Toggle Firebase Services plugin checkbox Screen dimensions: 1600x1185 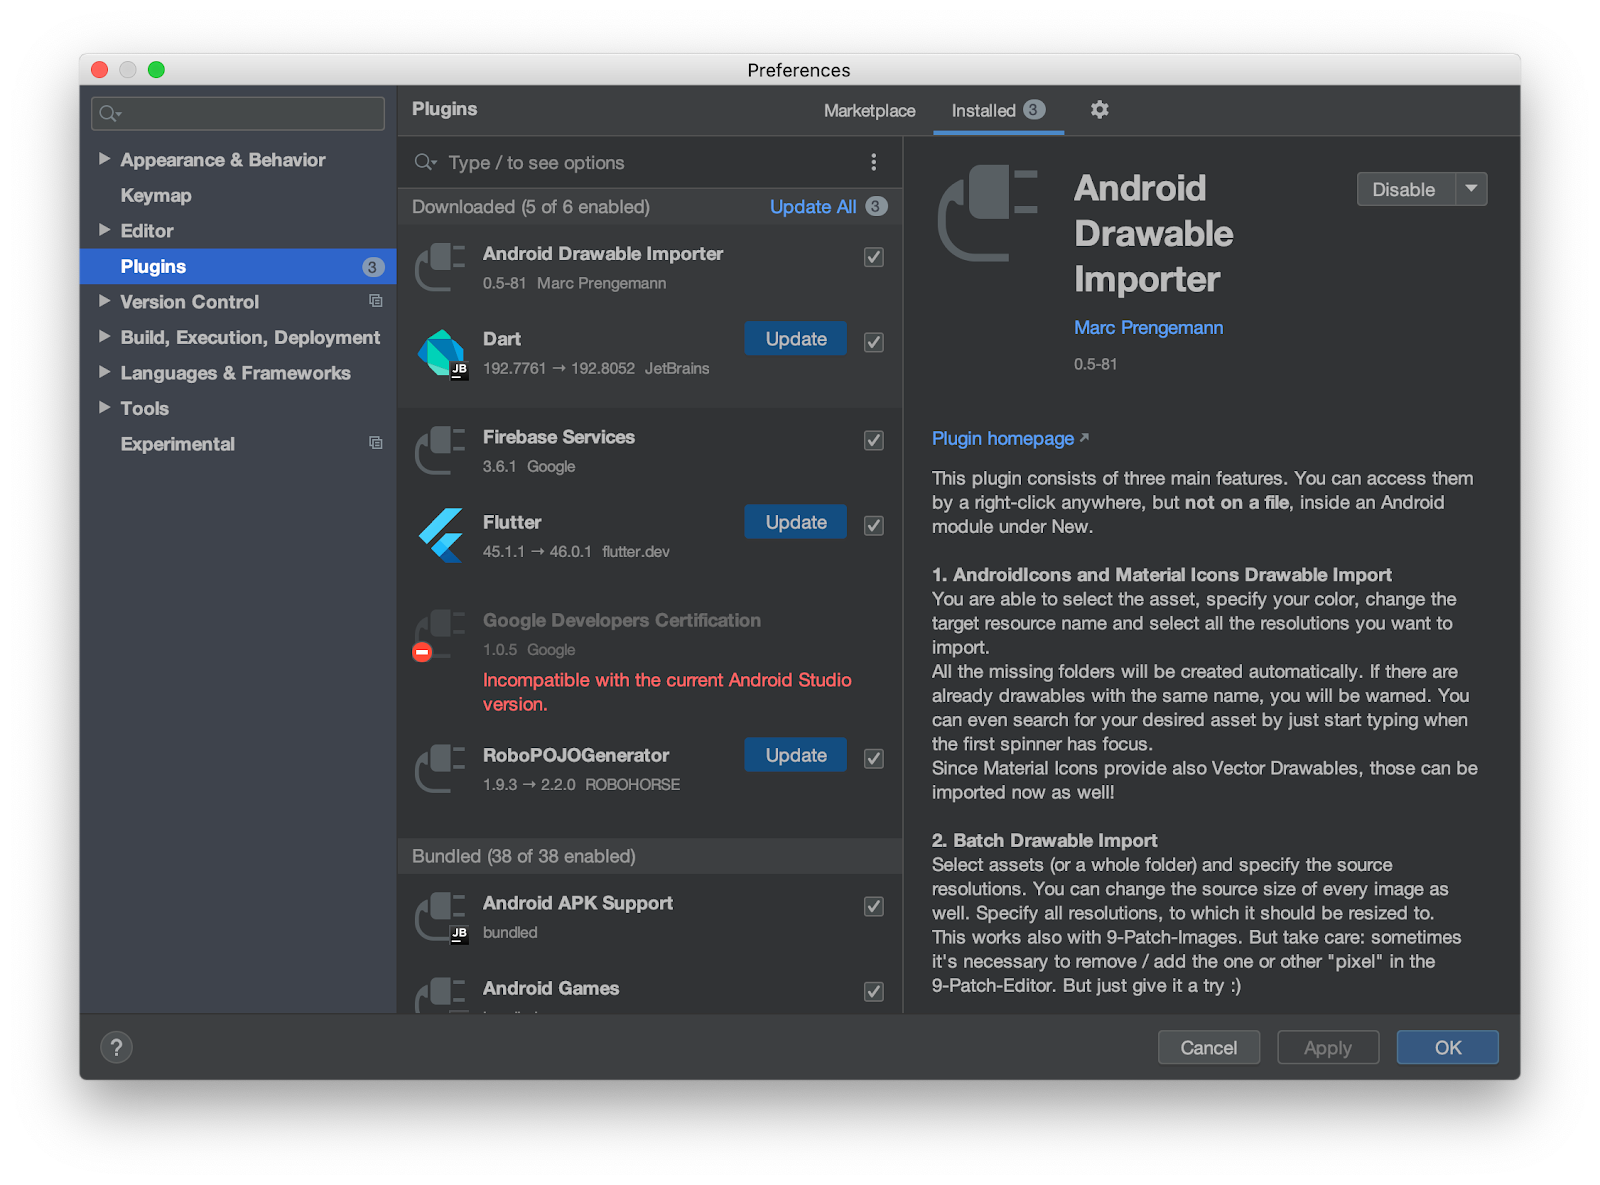874,440
